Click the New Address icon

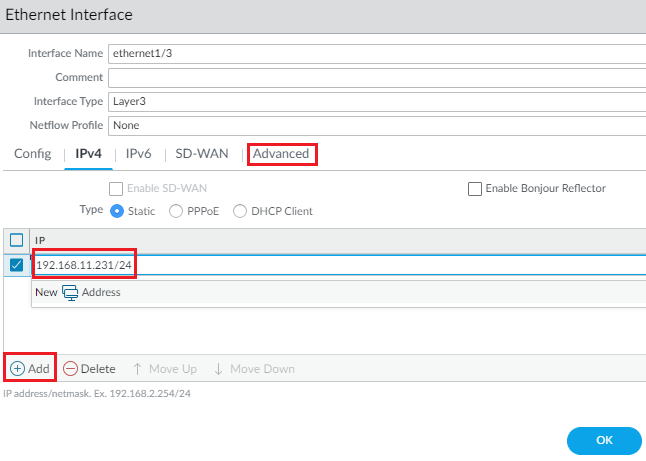(71, 292)
